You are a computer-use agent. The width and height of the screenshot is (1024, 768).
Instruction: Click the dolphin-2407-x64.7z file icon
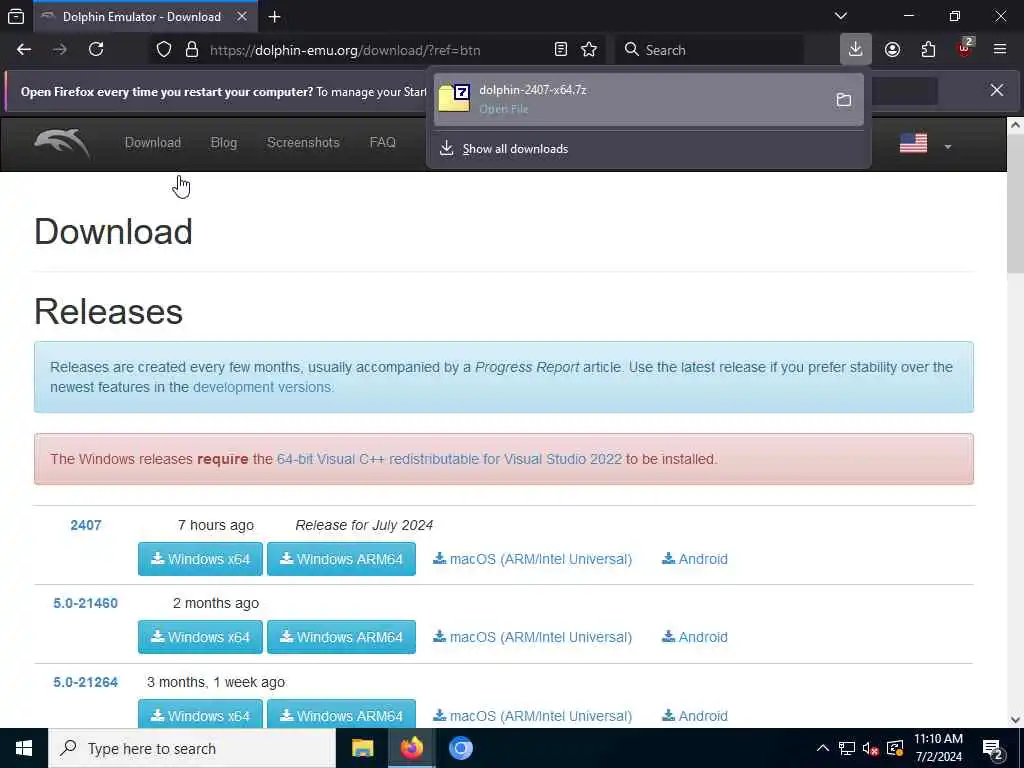tap(454, 98)
